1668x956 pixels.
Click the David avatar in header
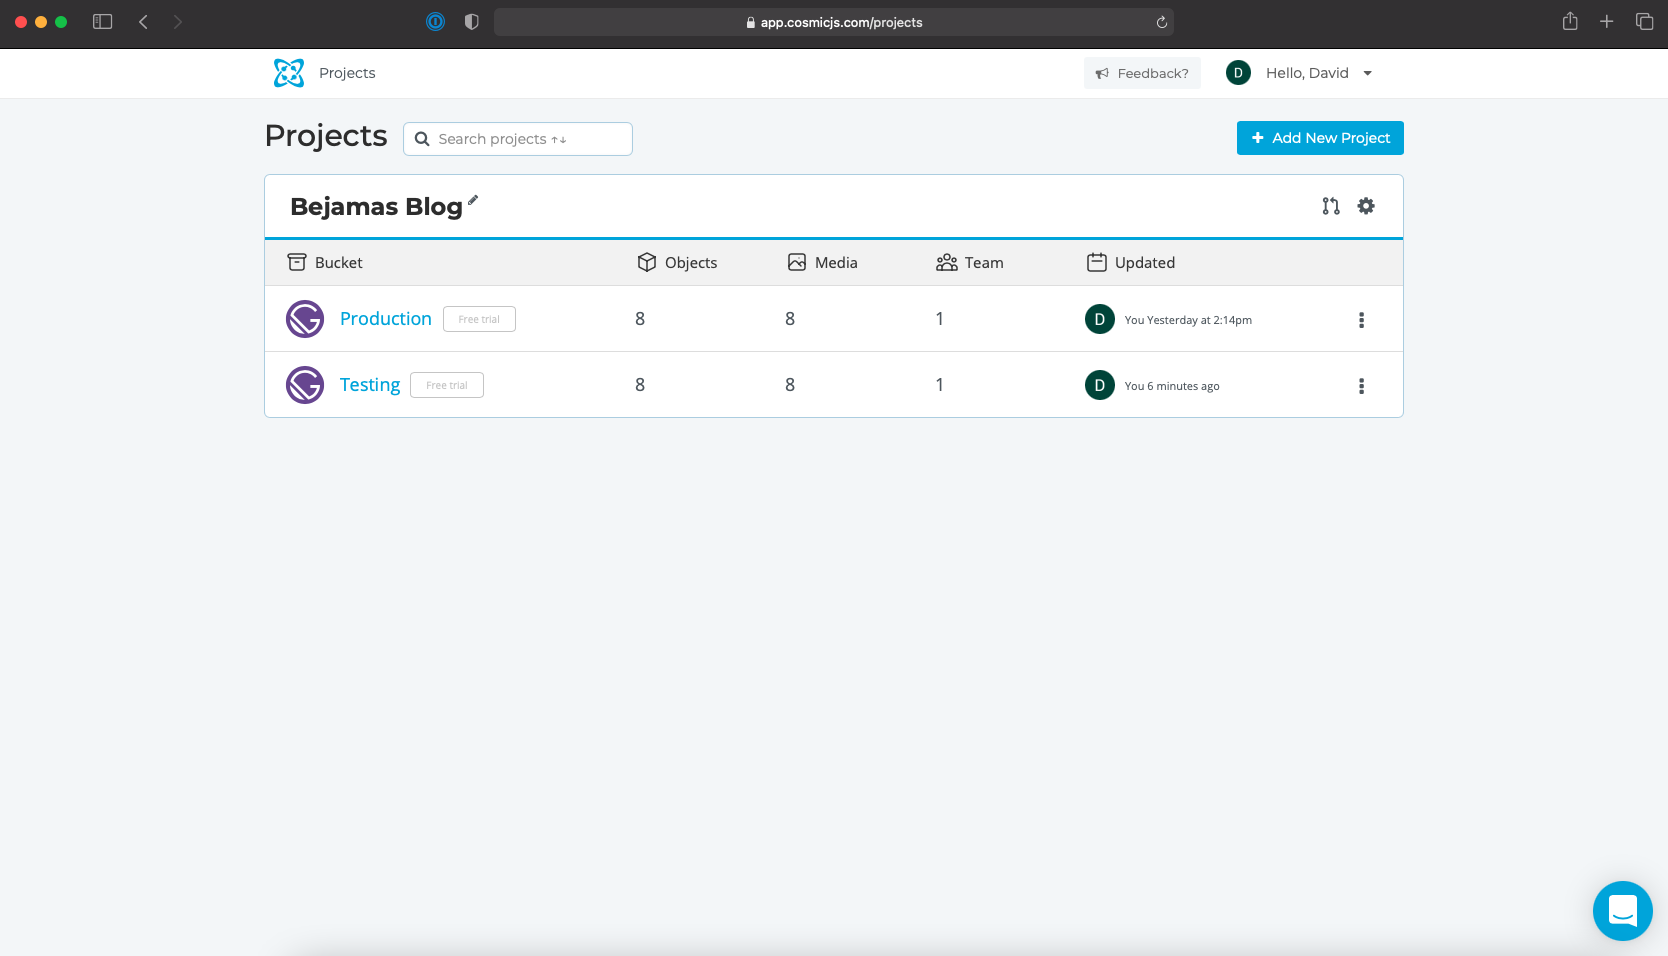pos(1238,73)
